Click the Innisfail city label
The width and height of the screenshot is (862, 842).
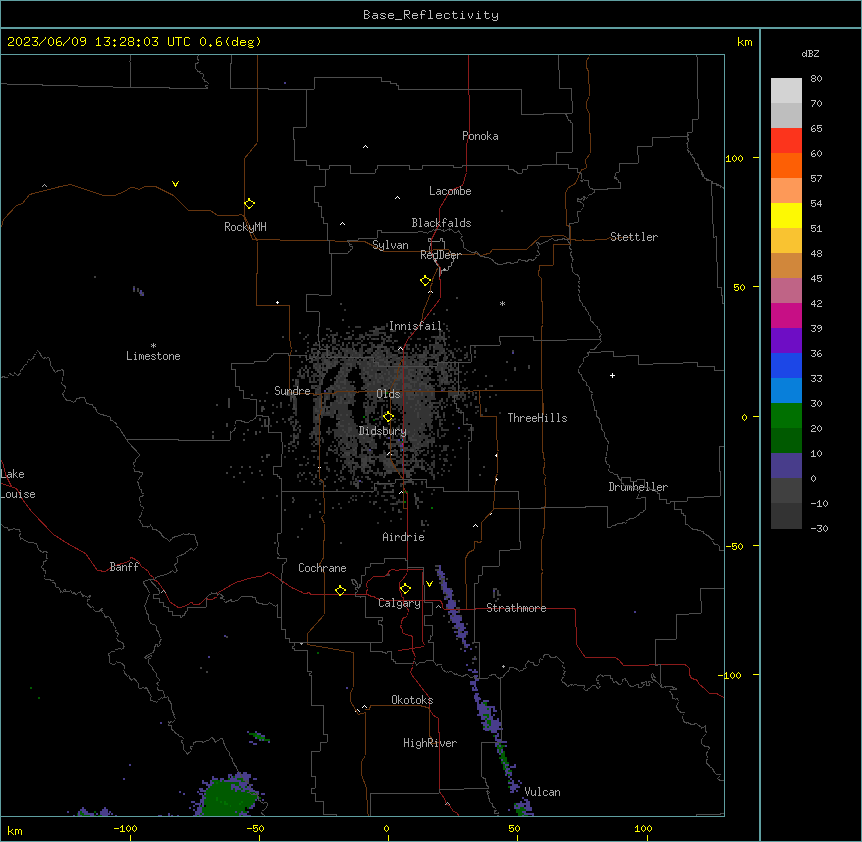click(415, 326)
